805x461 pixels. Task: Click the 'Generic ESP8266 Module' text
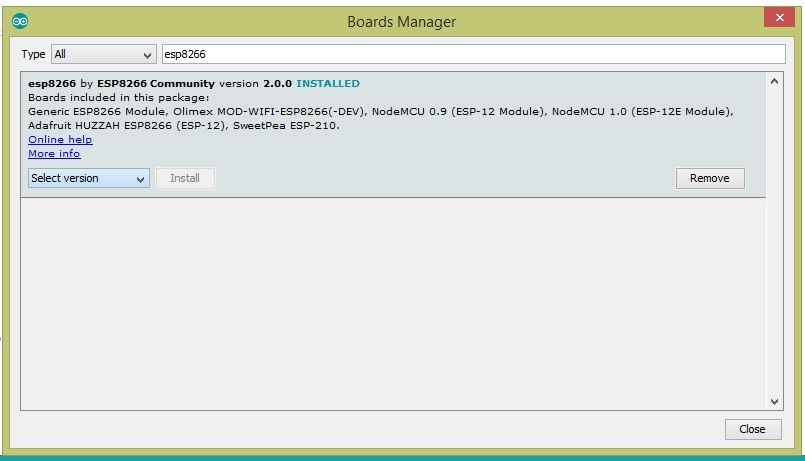tap(97, 111)
